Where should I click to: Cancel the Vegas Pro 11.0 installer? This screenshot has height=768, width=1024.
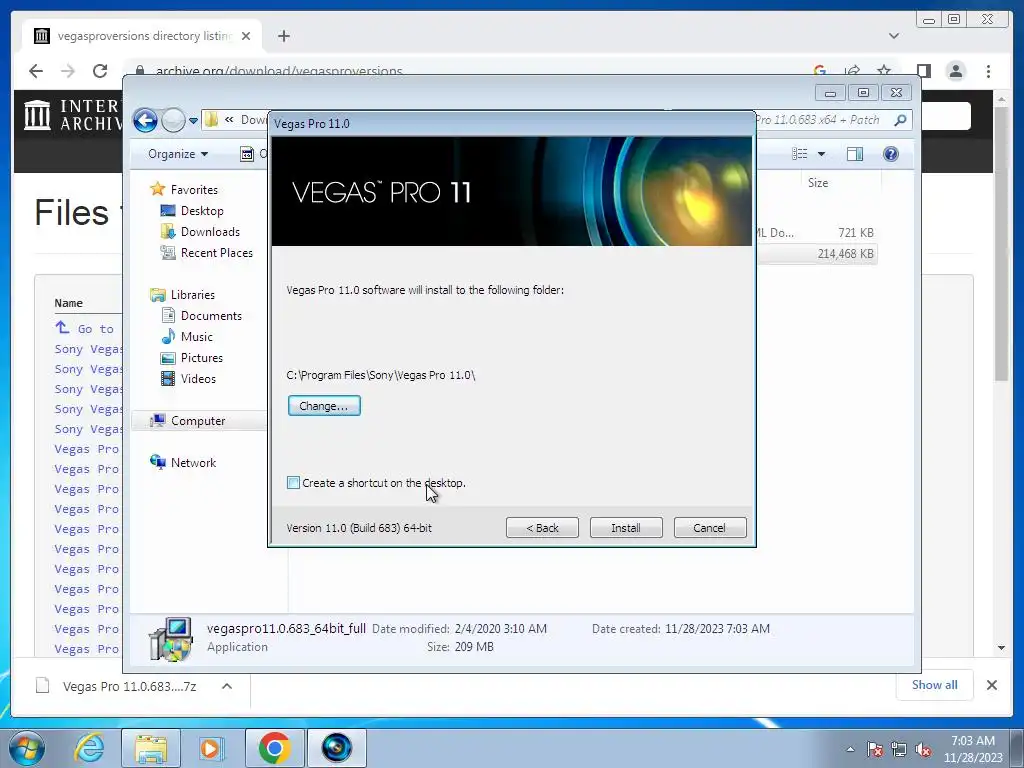pyautogui.click(x=709, y=528)
